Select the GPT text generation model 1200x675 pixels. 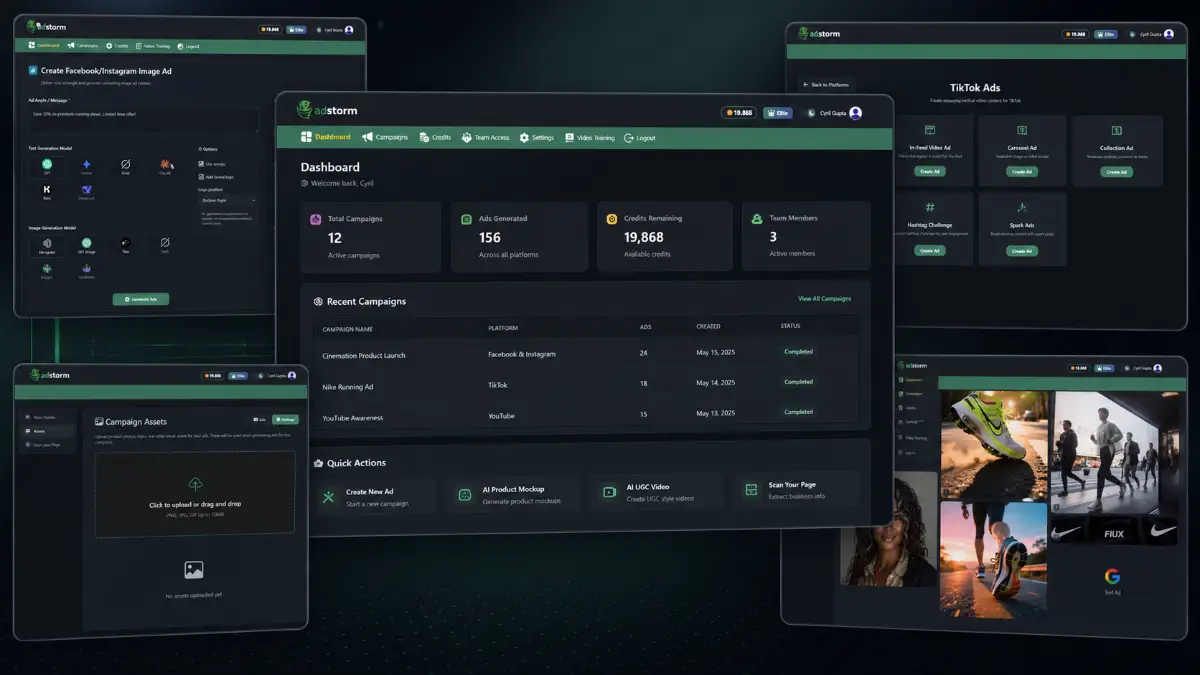(47, 166)
